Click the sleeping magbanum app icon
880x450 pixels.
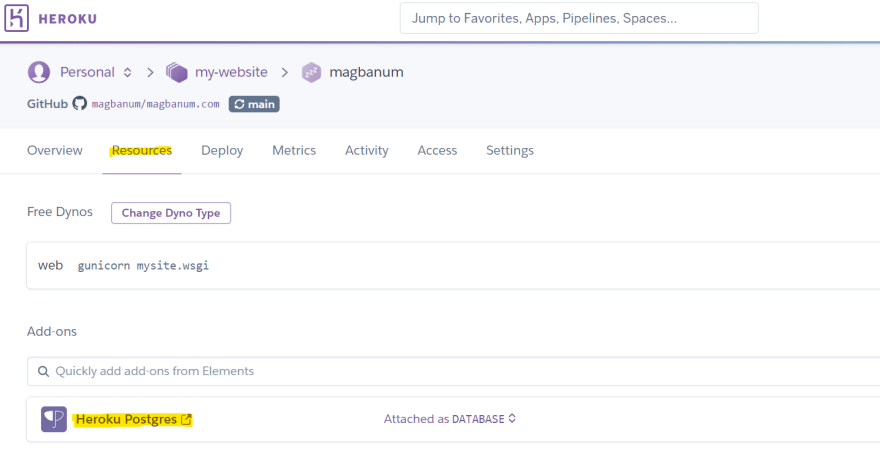(311, 72)
